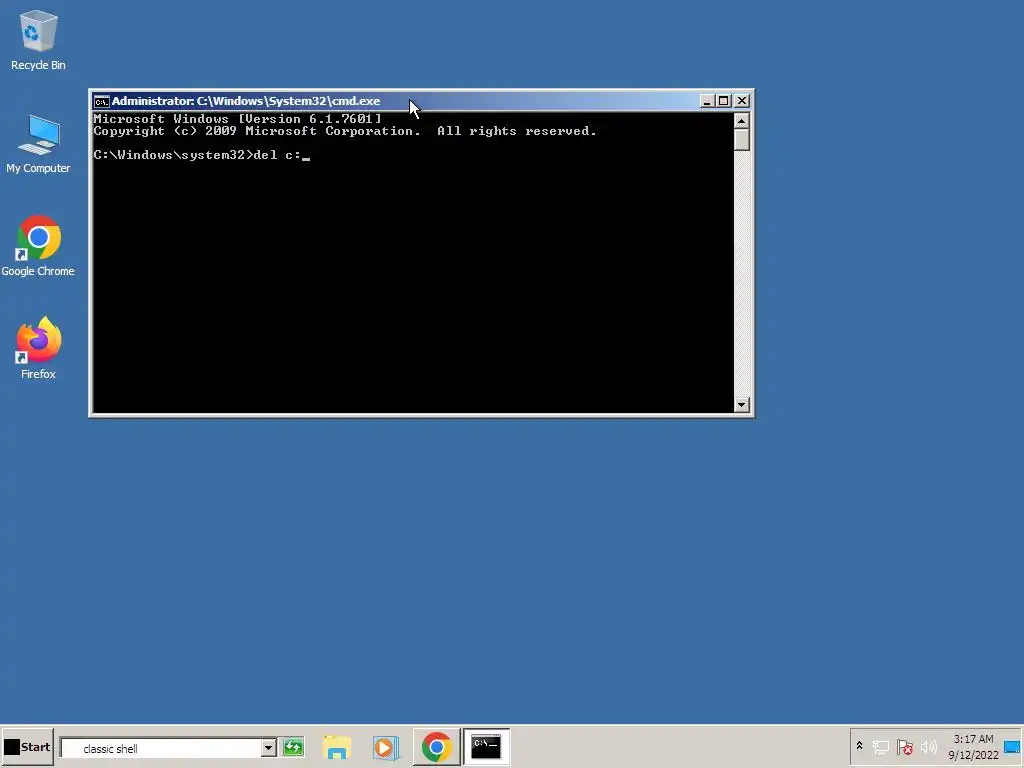Expand the taskbar address dropdown arrow
Viewport: 1024px width, 768px height.
(268, 748)
